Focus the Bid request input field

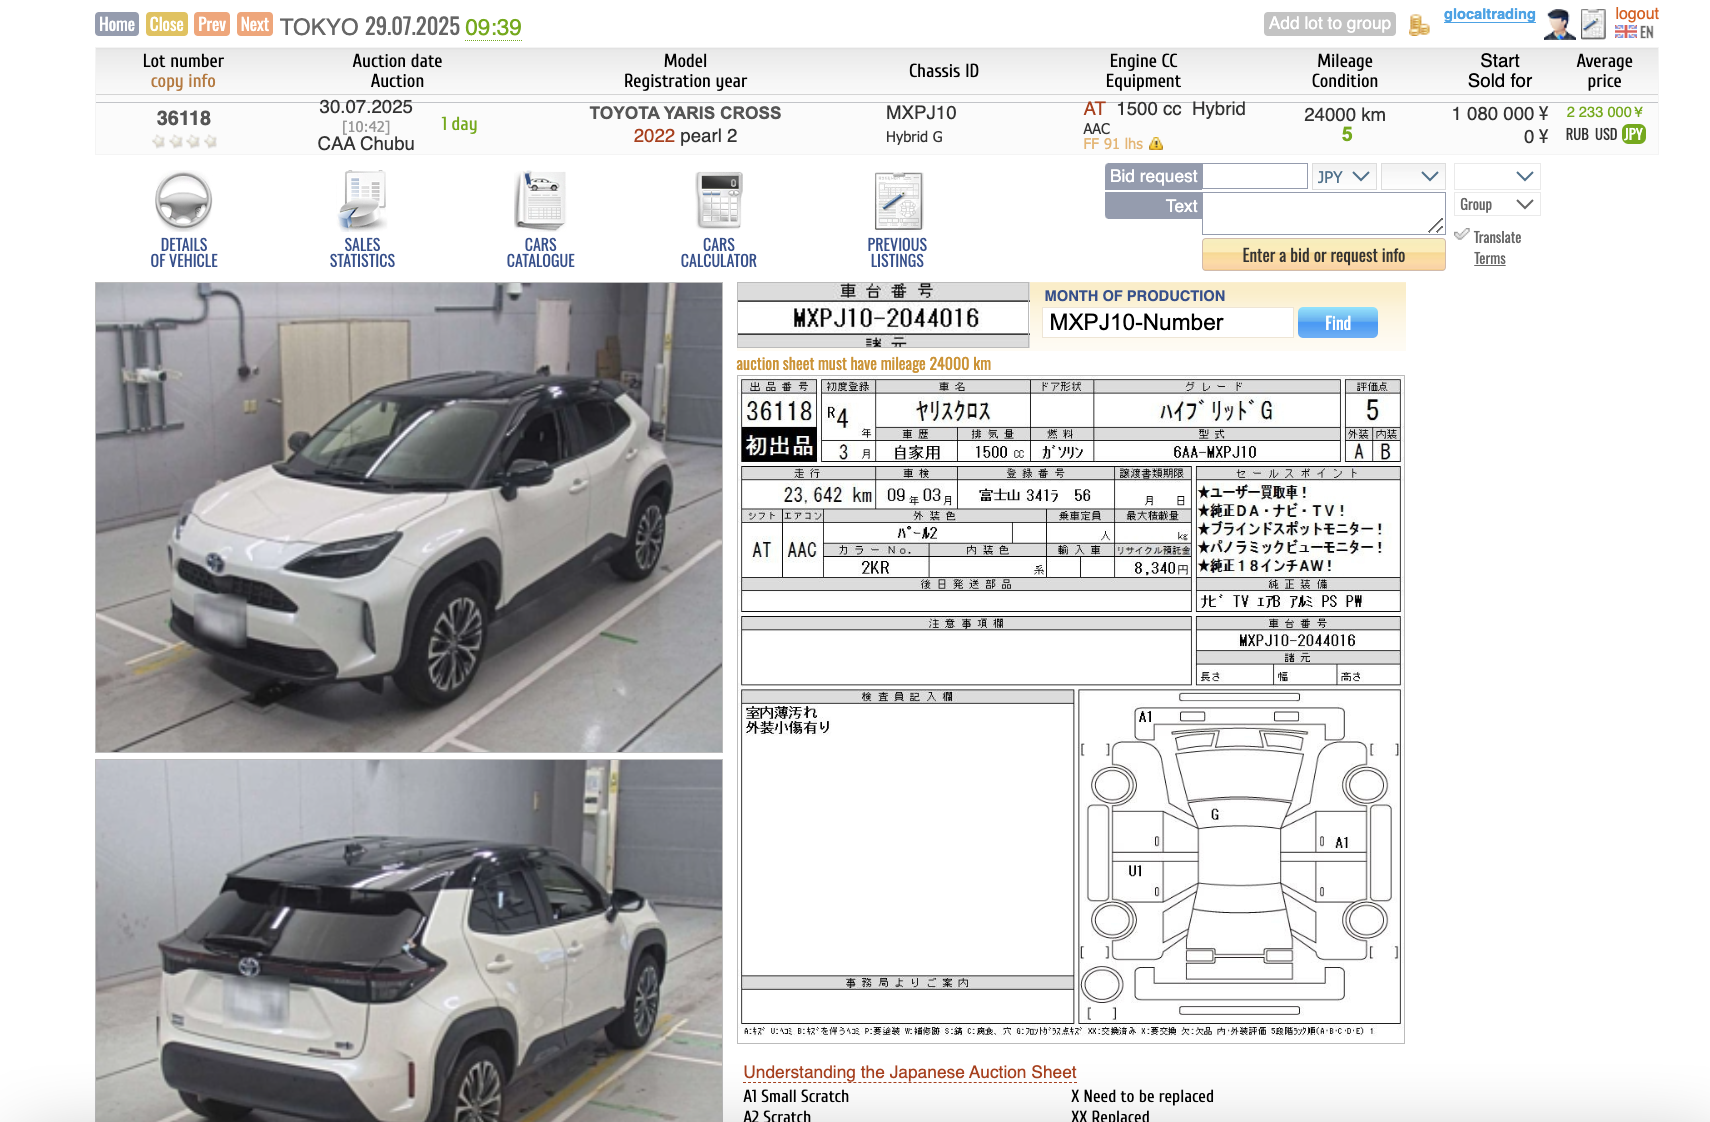point(1255,176)
